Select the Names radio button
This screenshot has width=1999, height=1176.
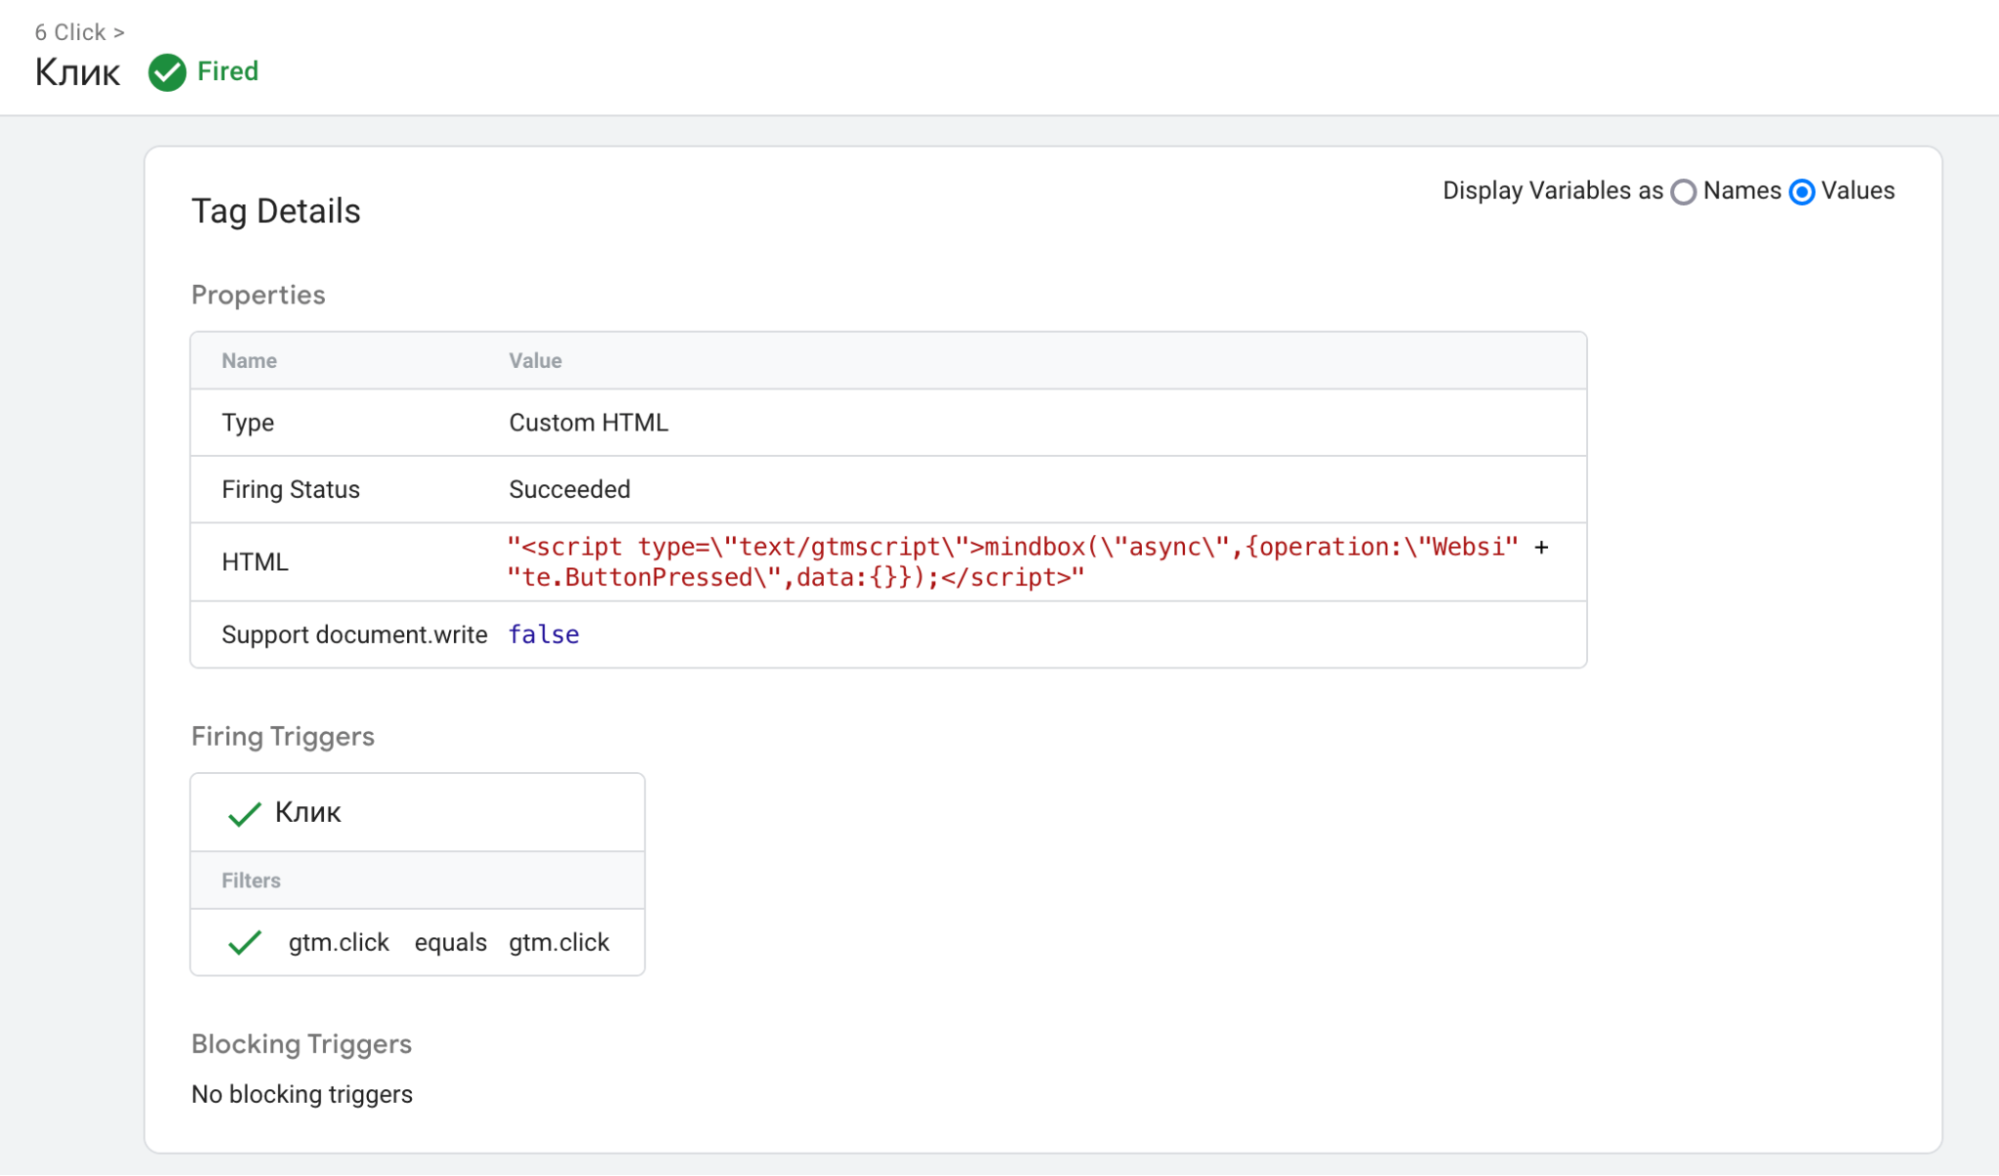[1684, 192]
